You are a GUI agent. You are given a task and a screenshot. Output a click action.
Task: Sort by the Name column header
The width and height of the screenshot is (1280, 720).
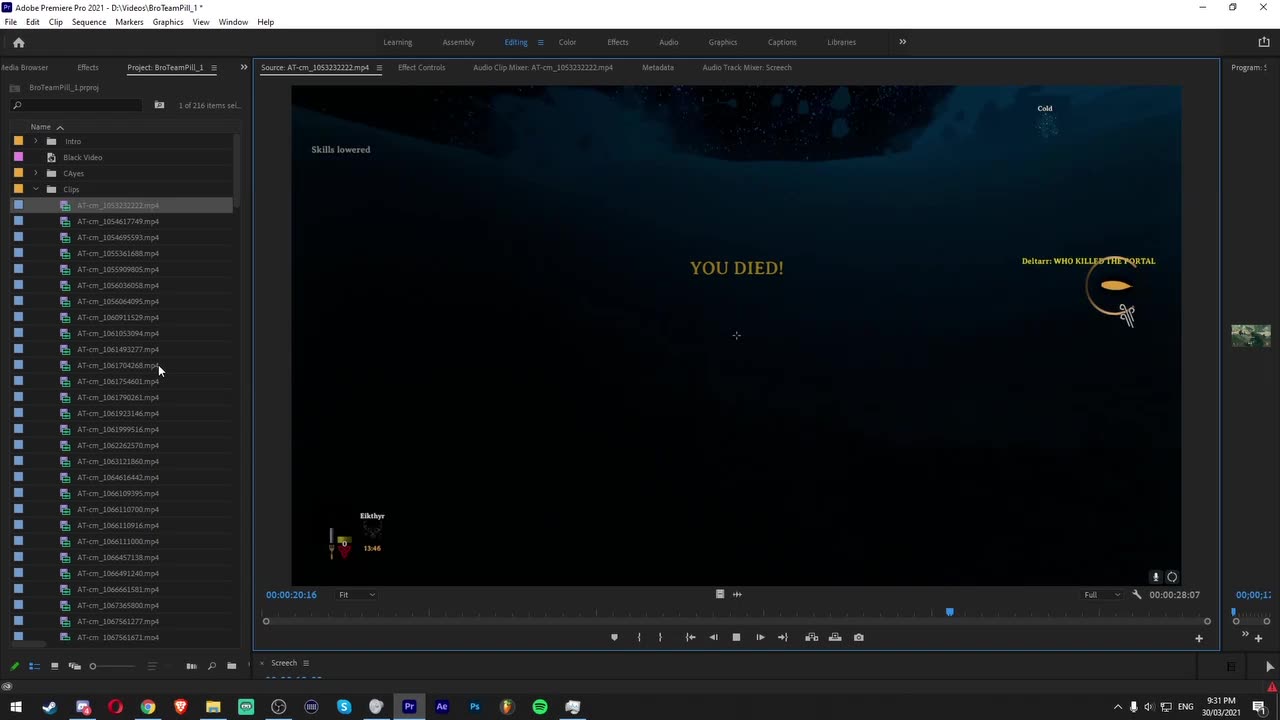click(x=40, y=127)
